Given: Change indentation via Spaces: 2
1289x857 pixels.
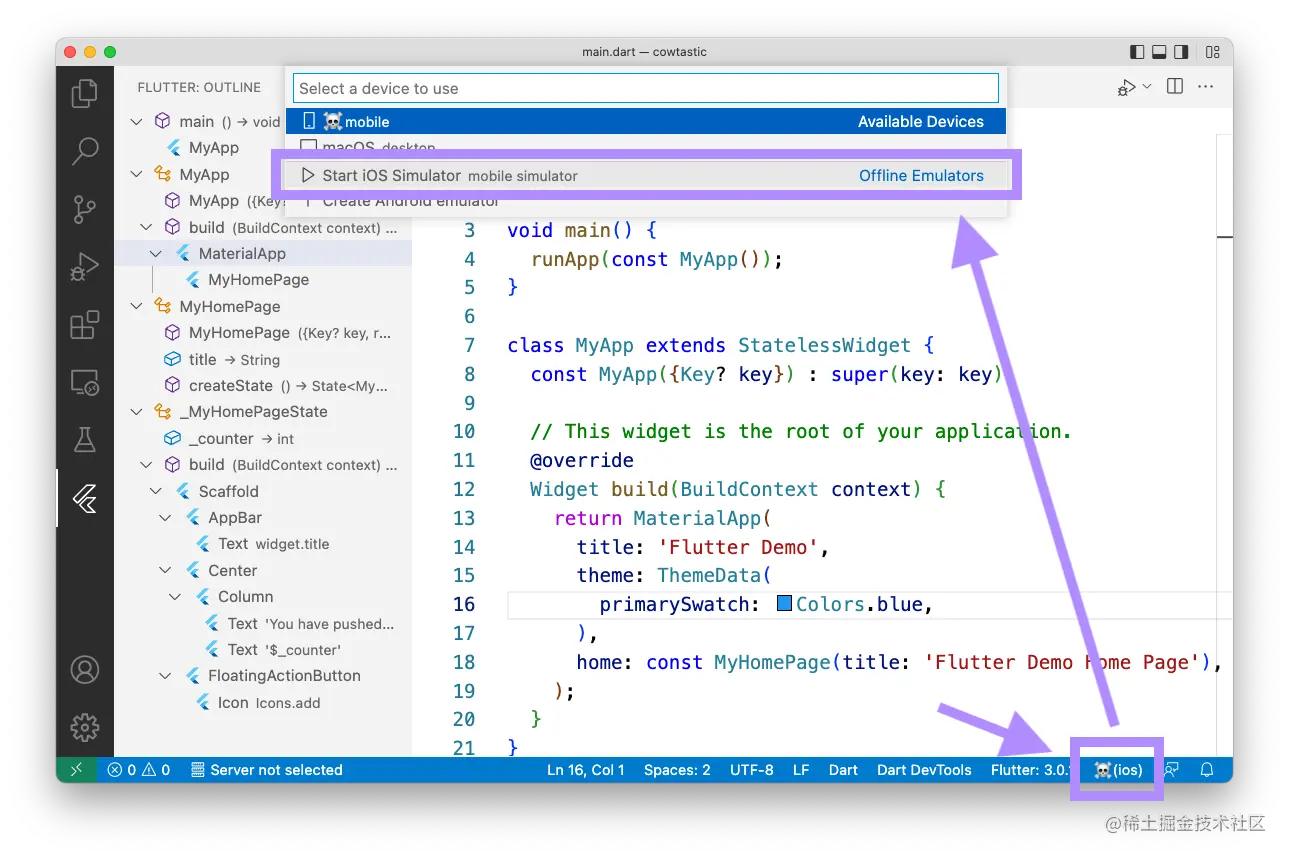Looking at the screenshot, I should pyautogui.click(x=677, y=770).
